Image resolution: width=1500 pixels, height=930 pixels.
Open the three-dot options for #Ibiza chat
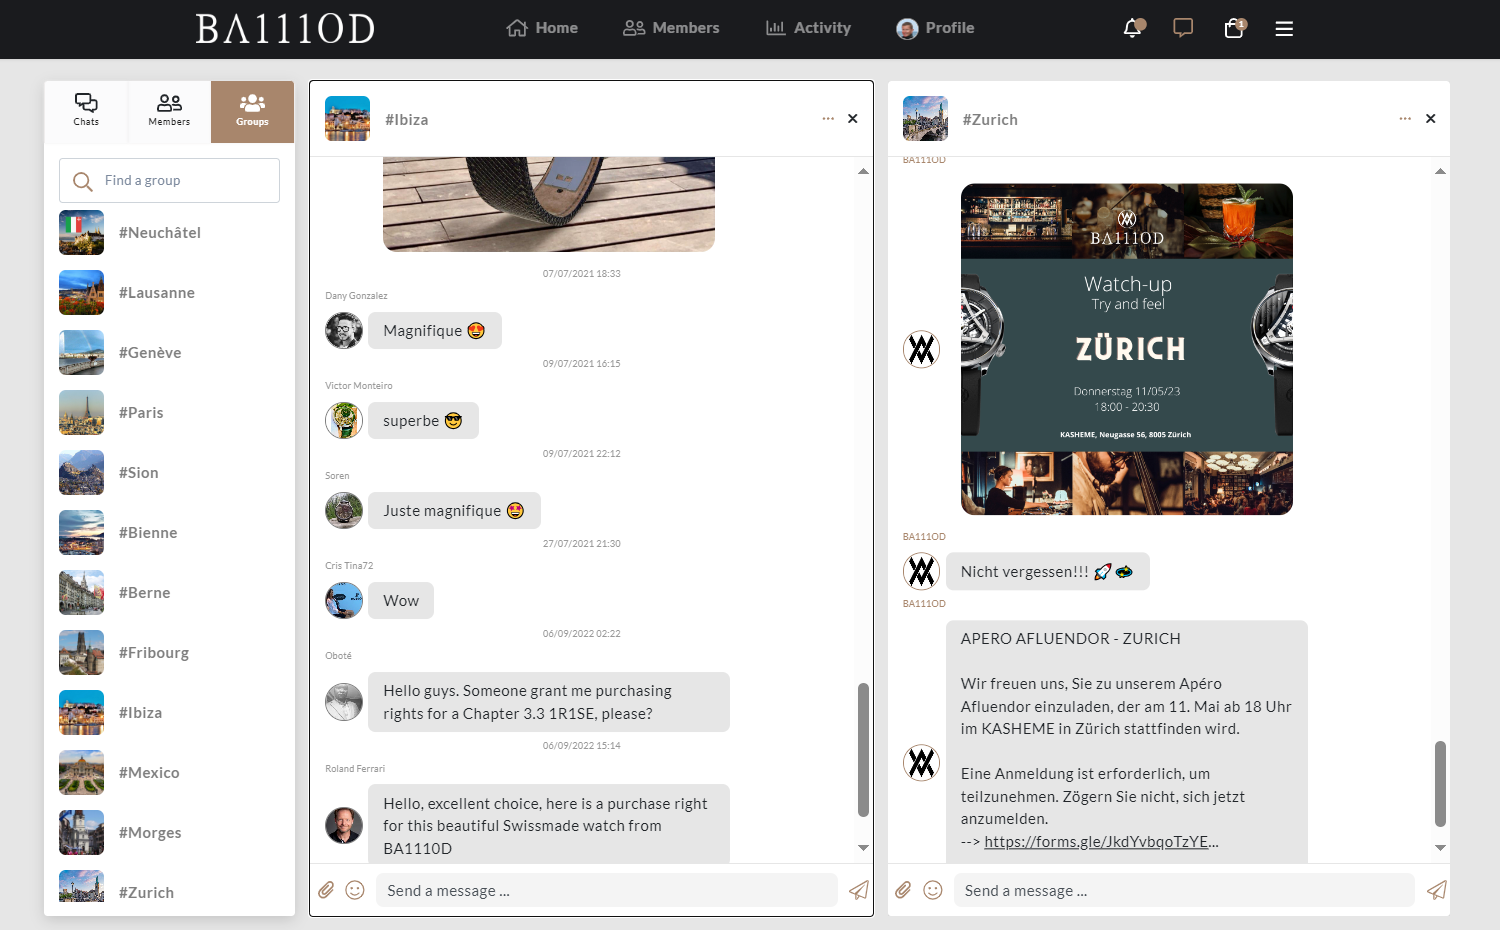click(x=828, y=119)
